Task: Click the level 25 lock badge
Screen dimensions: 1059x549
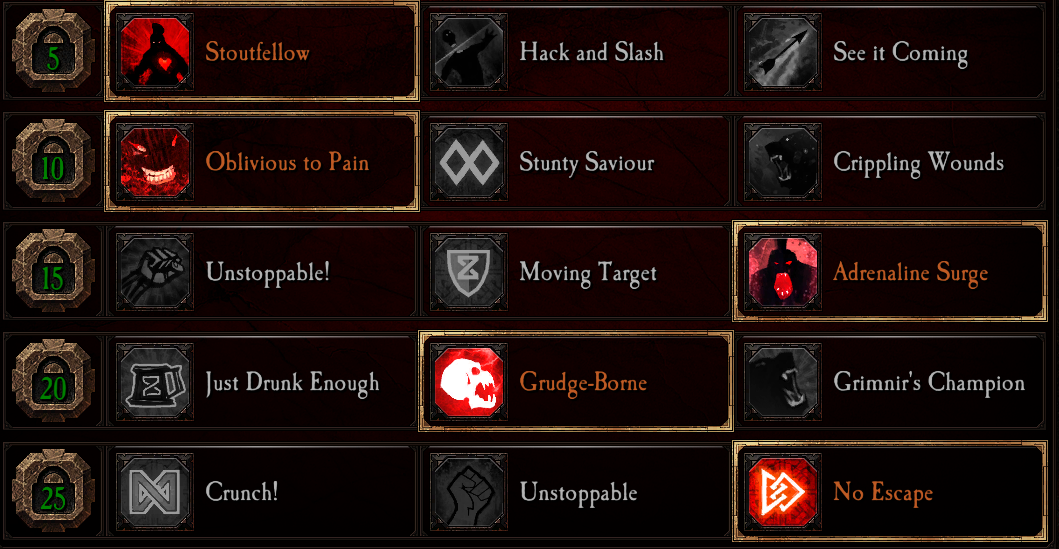Action: tap(53, 492)
